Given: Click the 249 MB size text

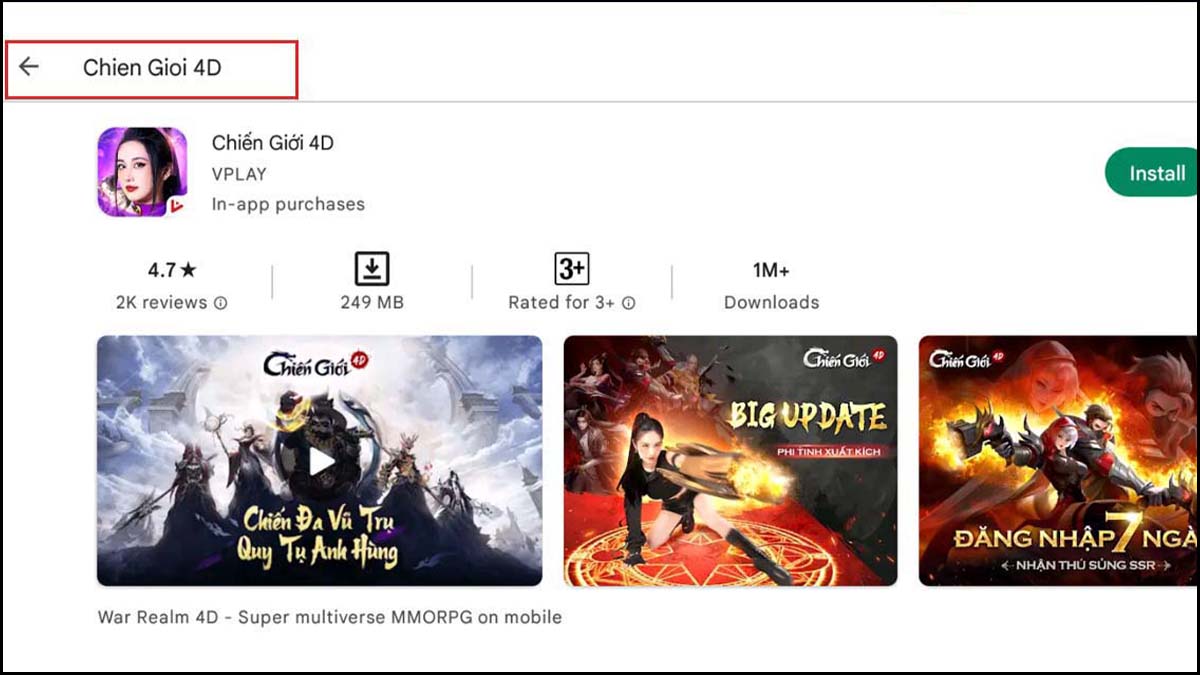Looking at the screenshot, I should (372, 302).
